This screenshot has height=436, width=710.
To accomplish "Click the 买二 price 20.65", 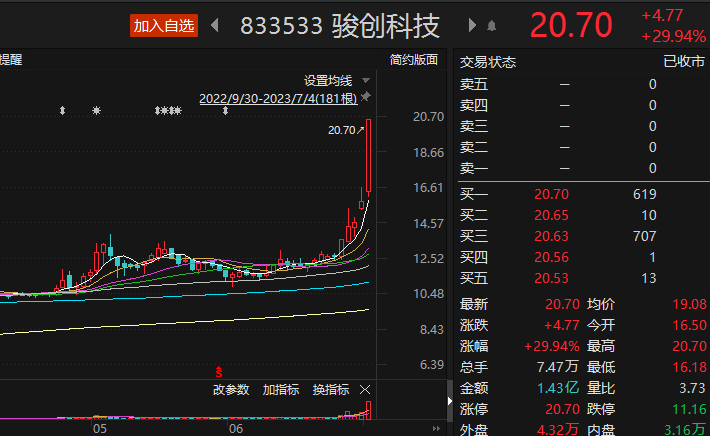I will point(551,215).
